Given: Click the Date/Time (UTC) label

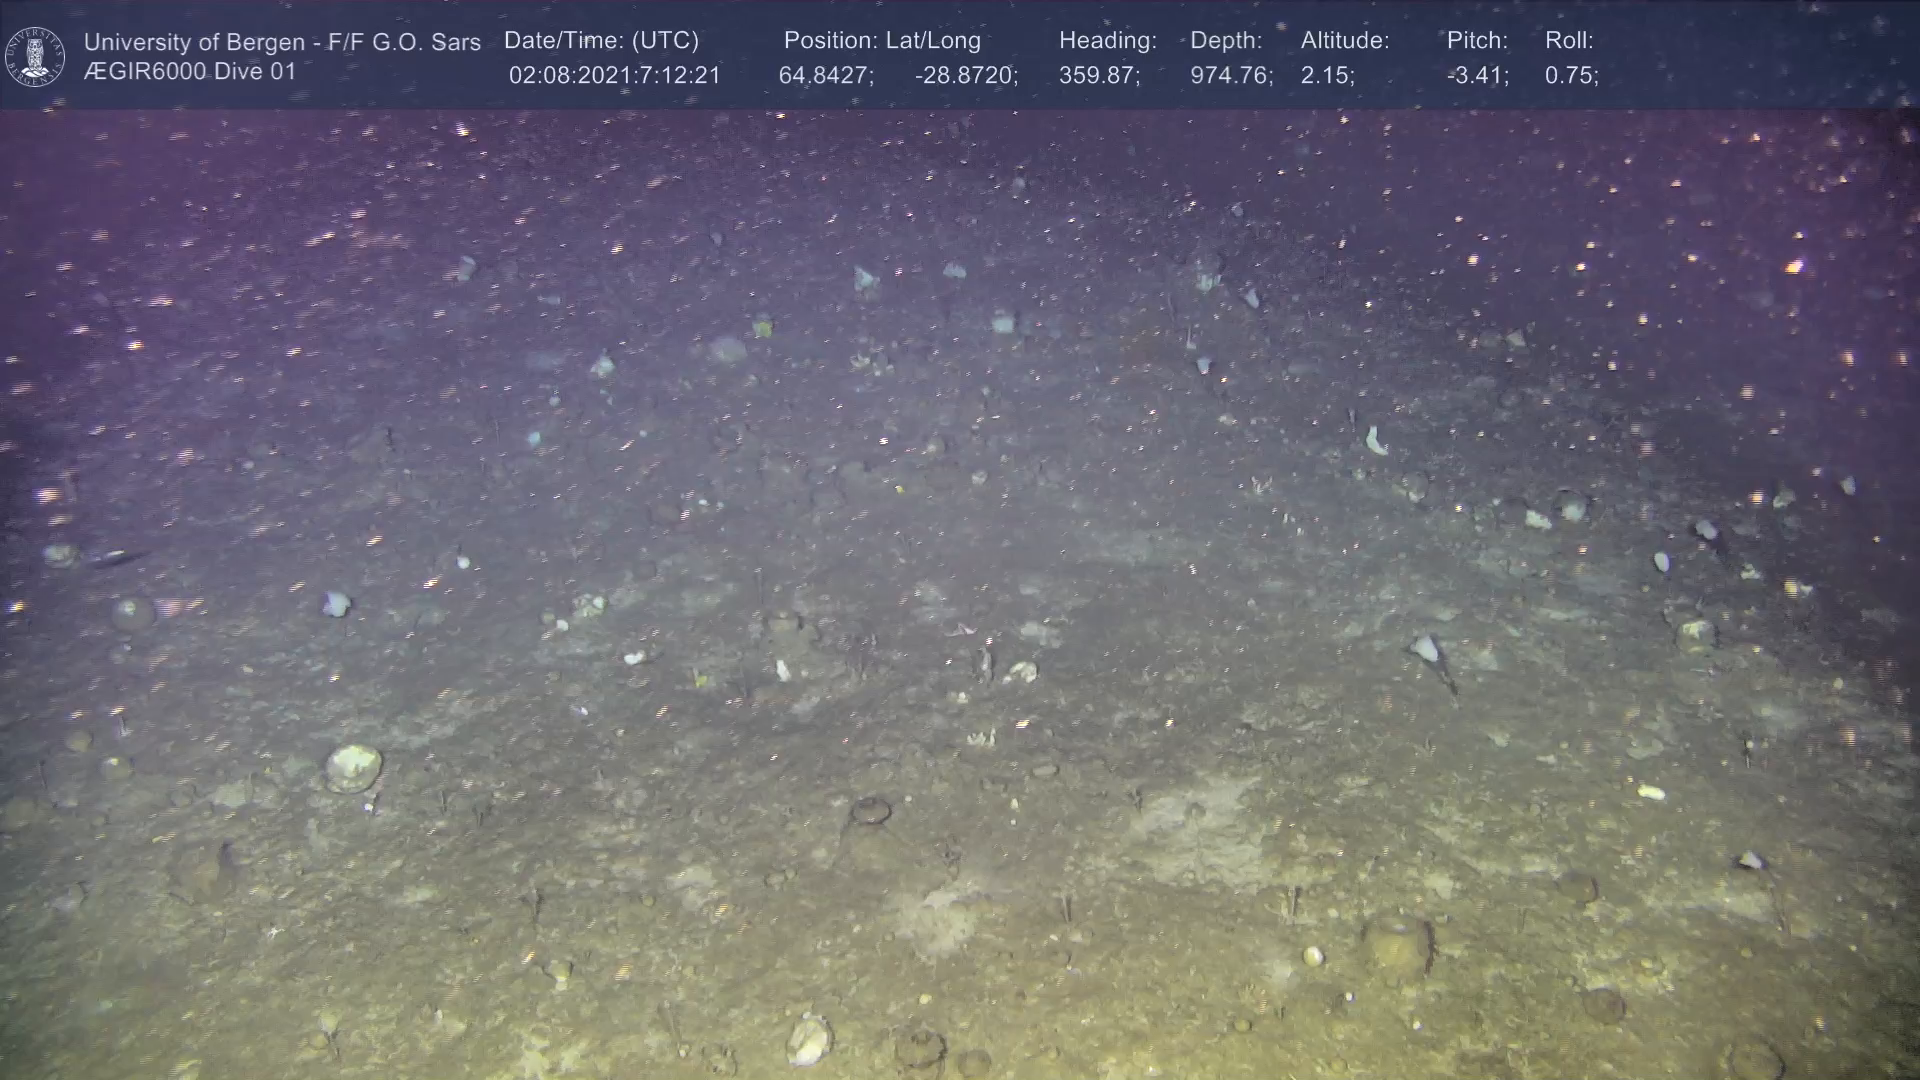Looking at the screenshot, I should point(601,41).
